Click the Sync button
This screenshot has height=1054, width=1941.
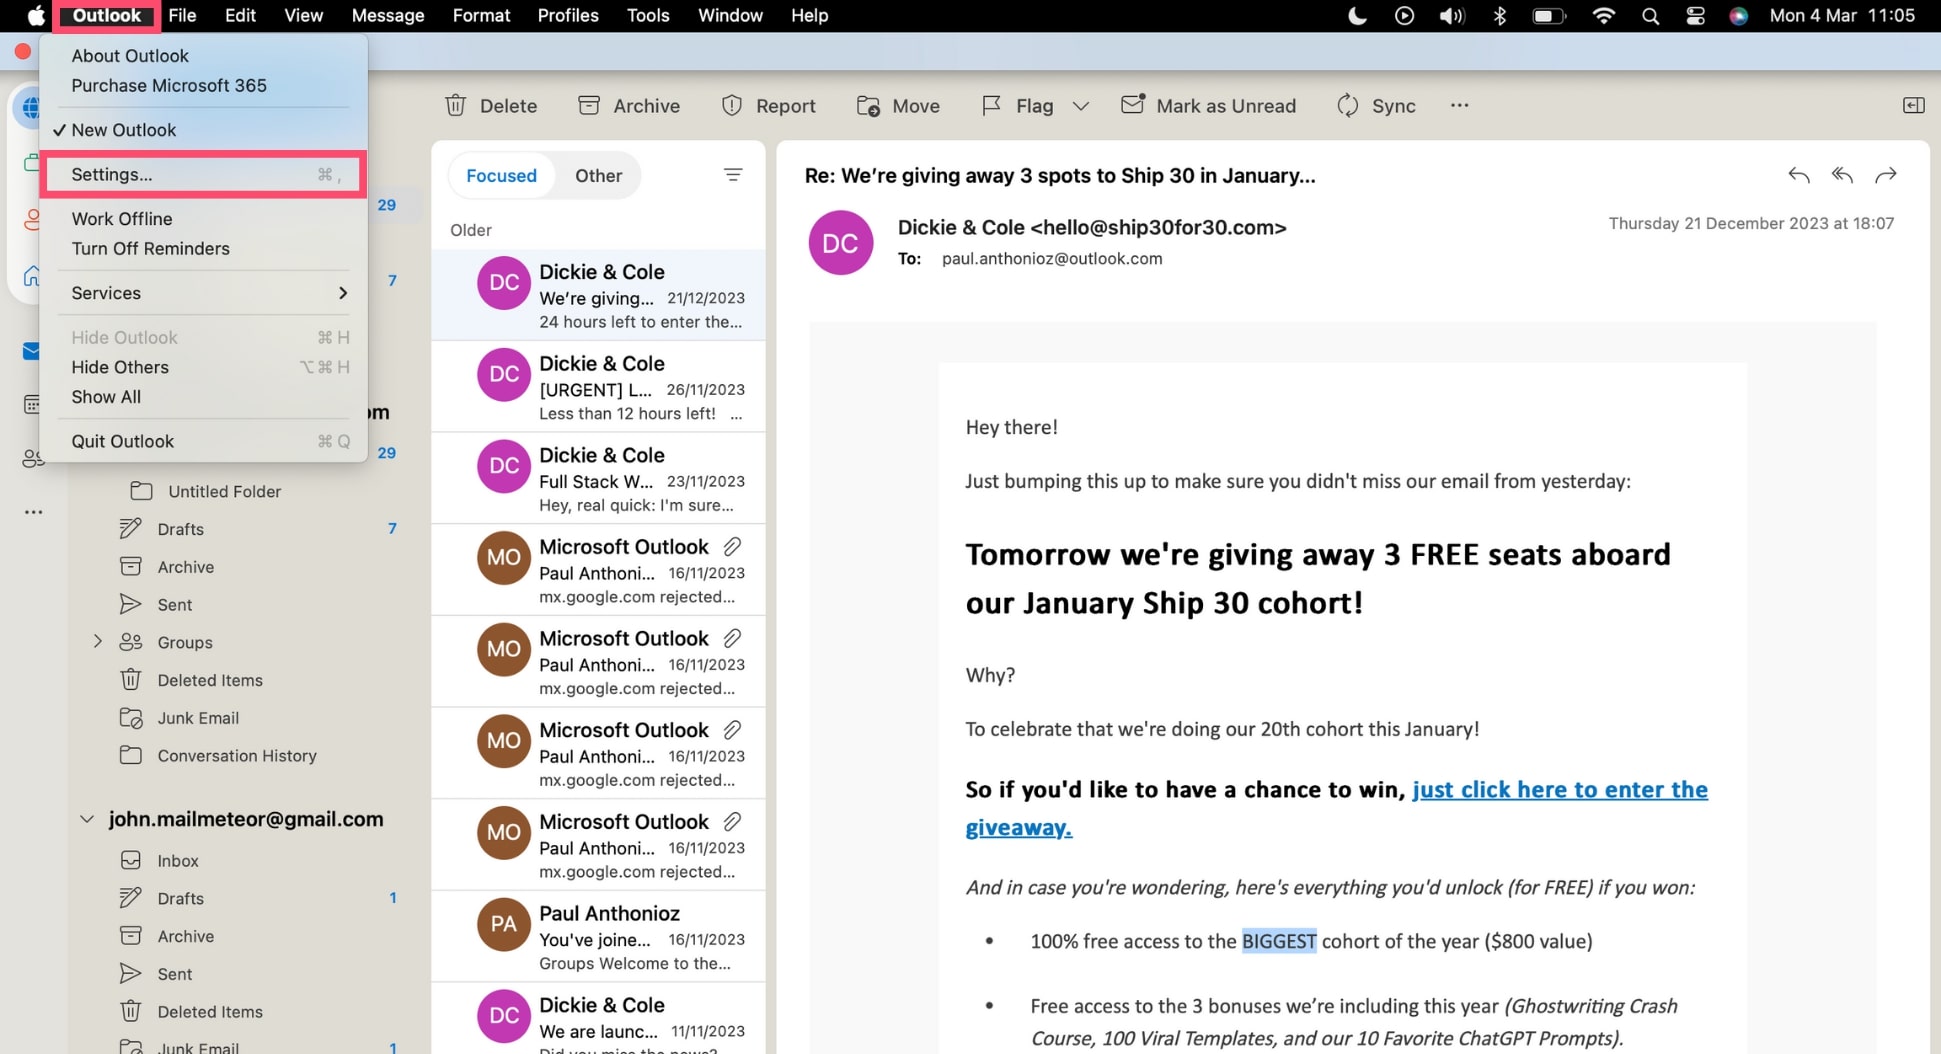[1375, 106]
